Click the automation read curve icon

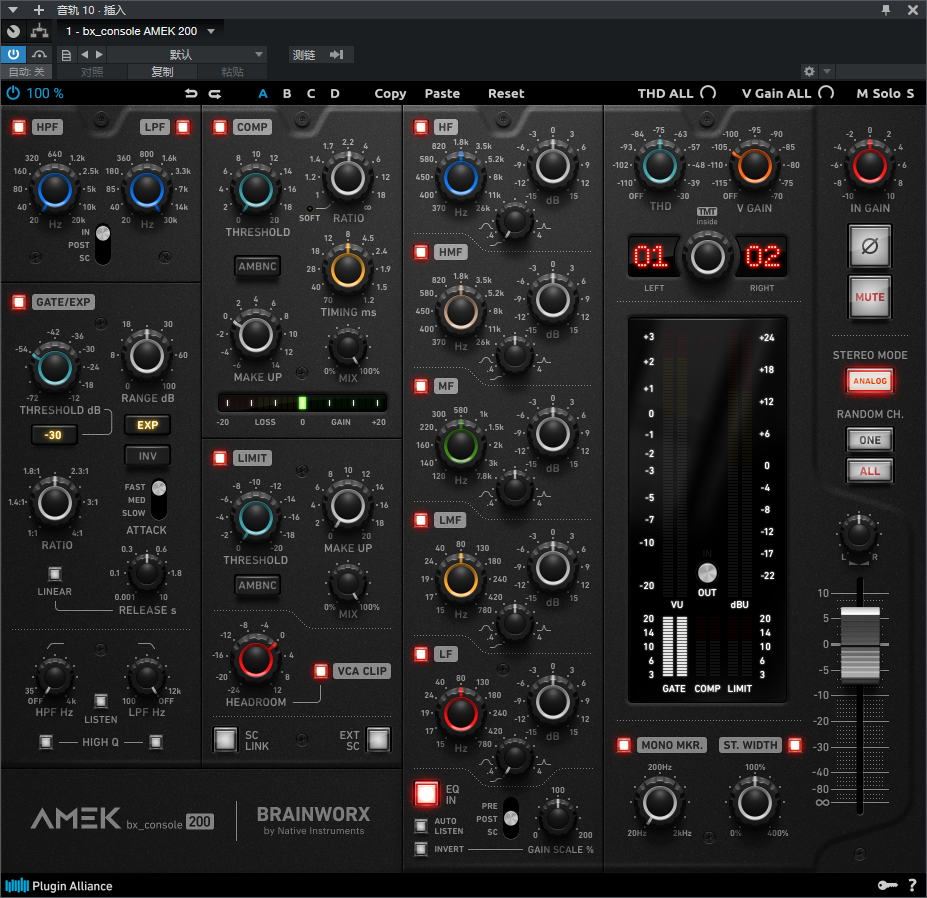tap(39, 54)
